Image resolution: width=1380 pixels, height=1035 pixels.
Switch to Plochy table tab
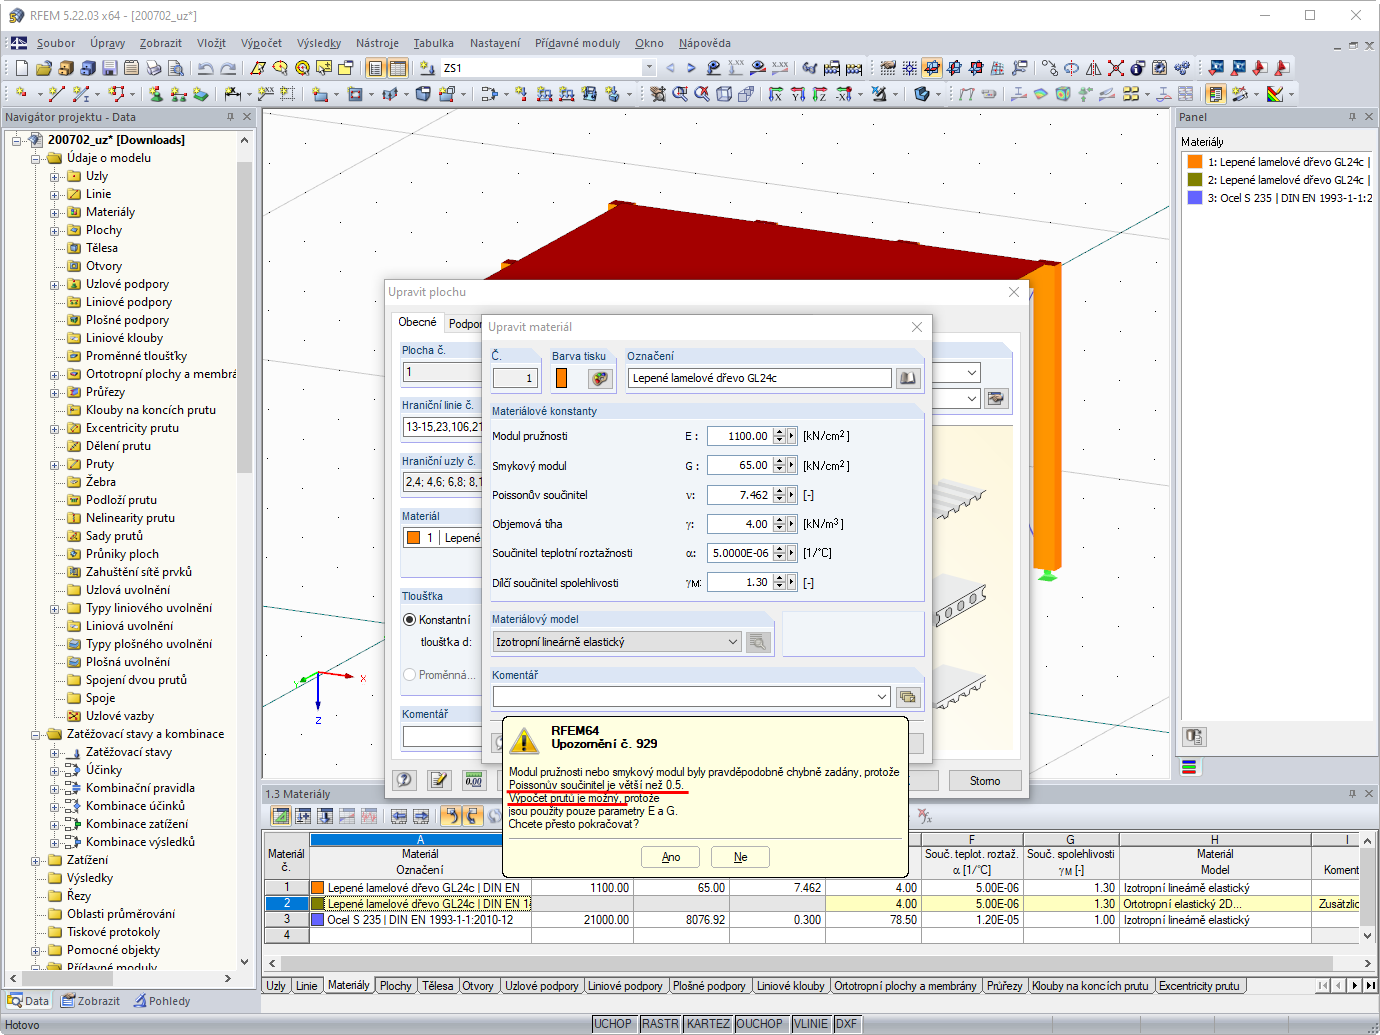[x=396, y=986]
